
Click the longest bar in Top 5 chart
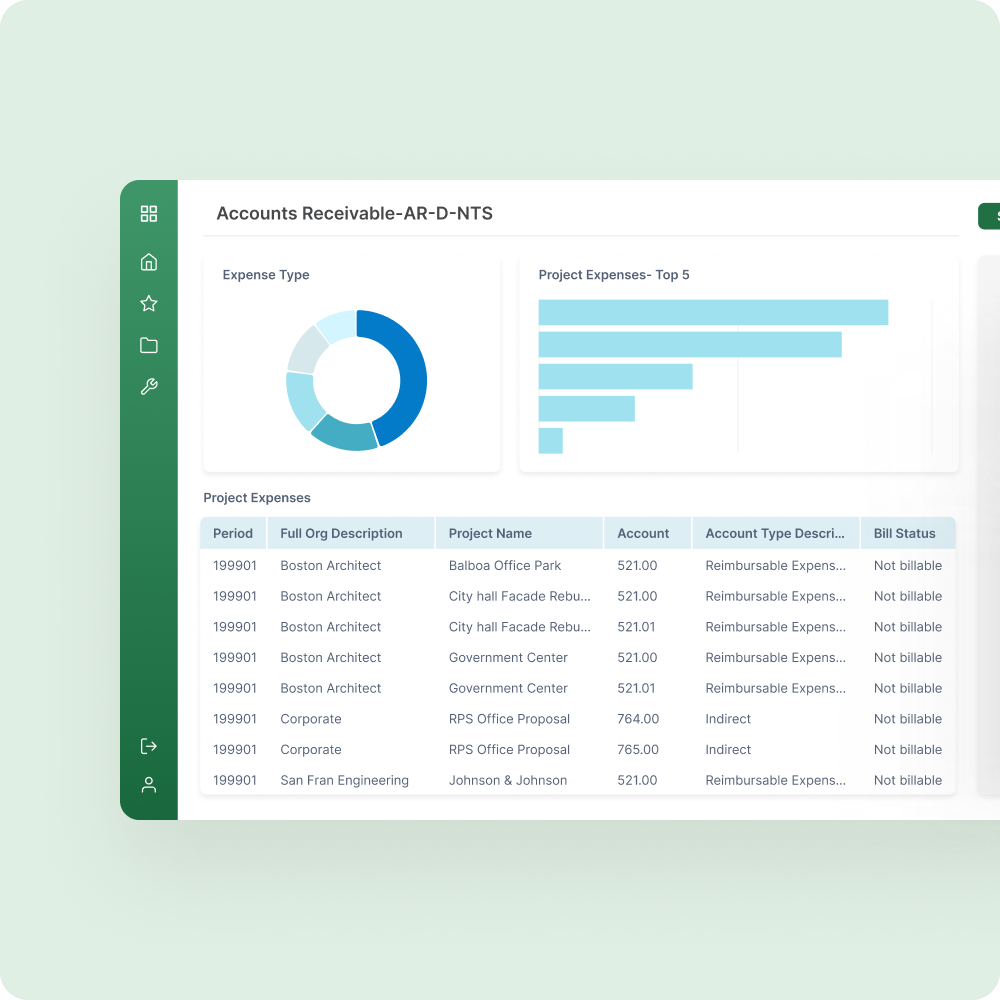click(x=713, y=312)
